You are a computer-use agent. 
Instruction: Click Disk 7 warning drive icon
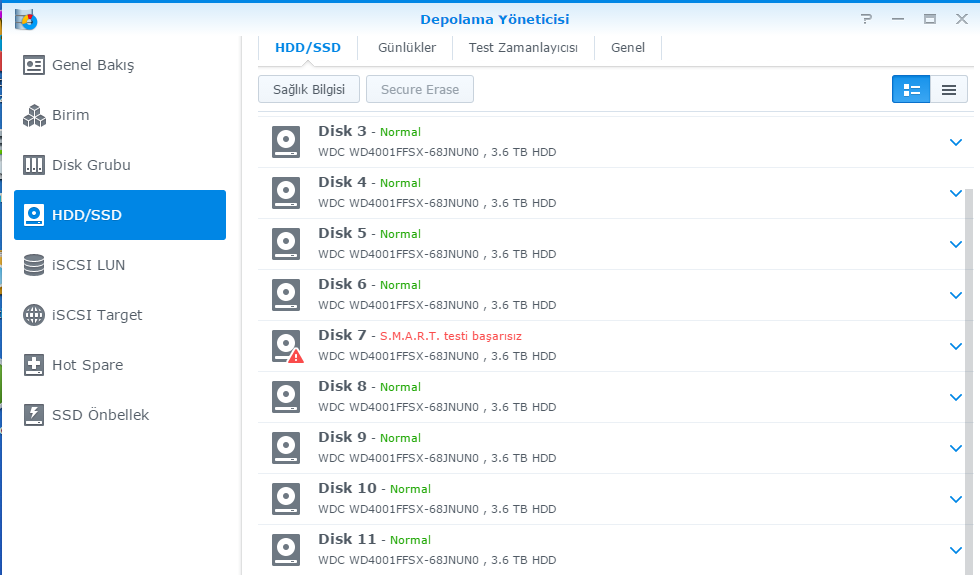[x=287, y=346]
